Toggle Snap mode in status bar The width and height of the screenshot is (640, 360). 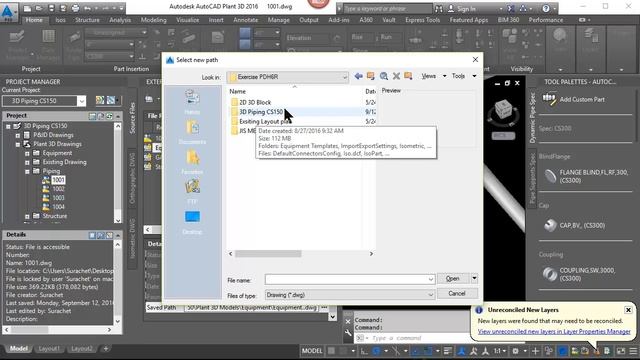pos(343,351)
